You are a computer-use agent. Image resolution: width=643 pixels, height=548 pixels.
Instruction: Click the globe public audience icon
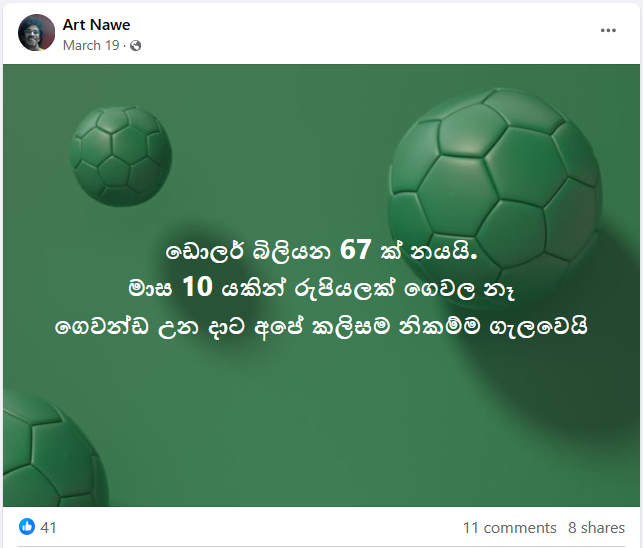(135, 46)
